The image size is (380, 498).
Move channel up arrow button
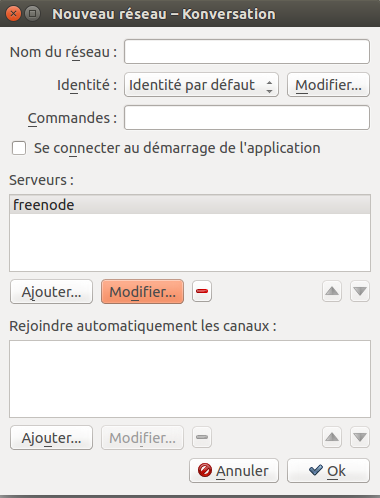click(332, 437)
